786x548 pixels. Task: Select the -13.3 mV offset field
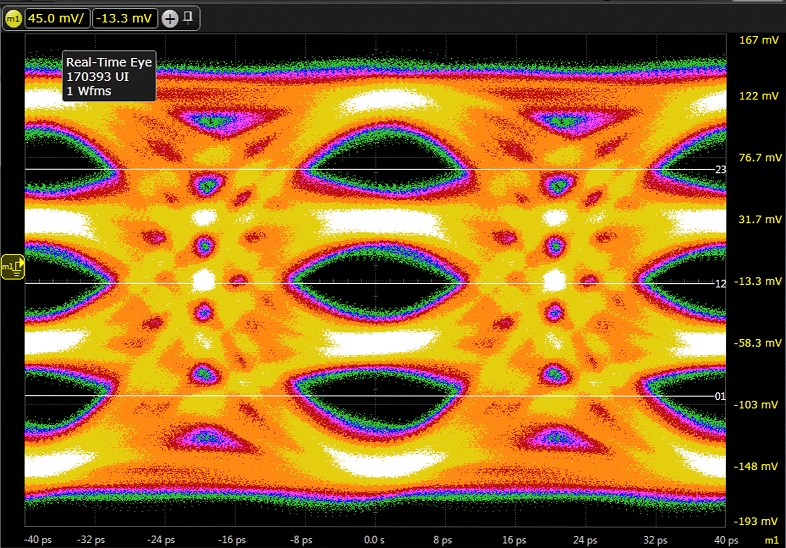[x=124, y=18]
